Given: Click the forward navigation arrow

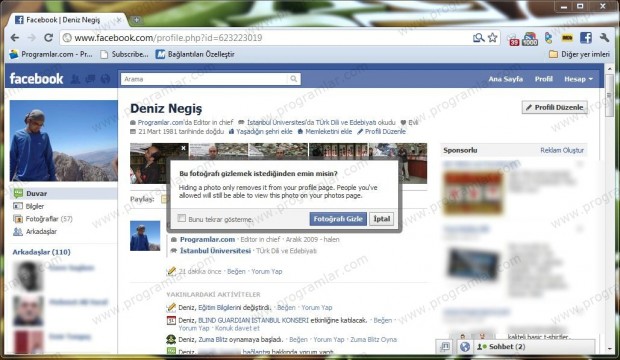Looking at the screenshot, I should click(32, 38).
